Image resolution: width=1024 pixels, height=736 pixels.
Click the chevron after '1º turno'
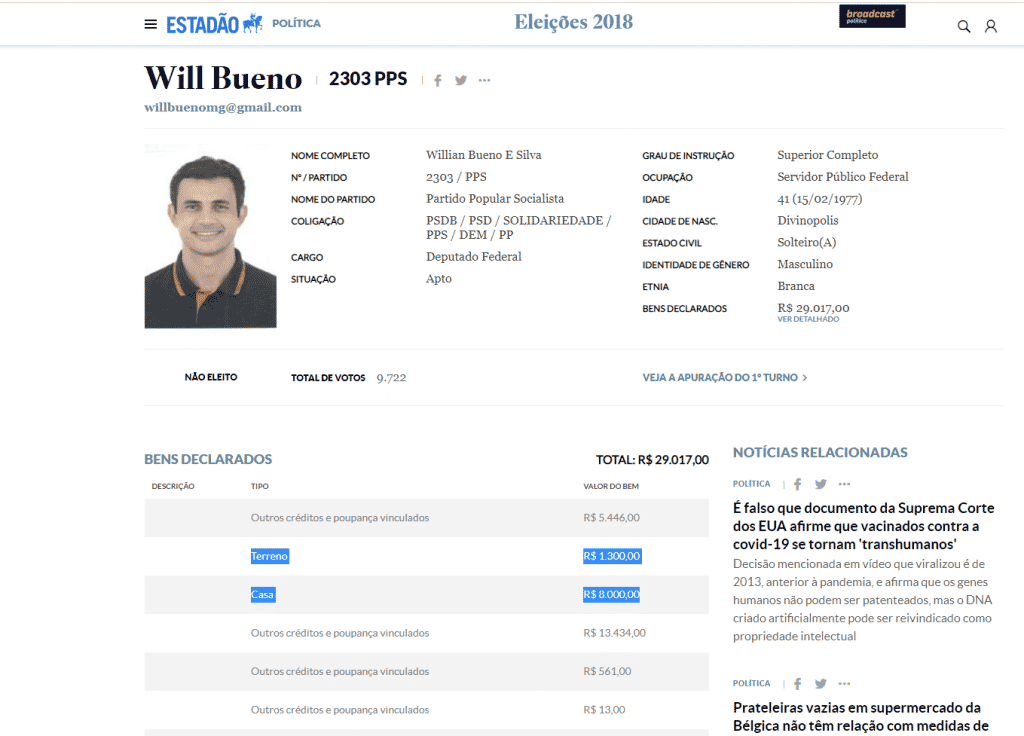click(805, 377)
